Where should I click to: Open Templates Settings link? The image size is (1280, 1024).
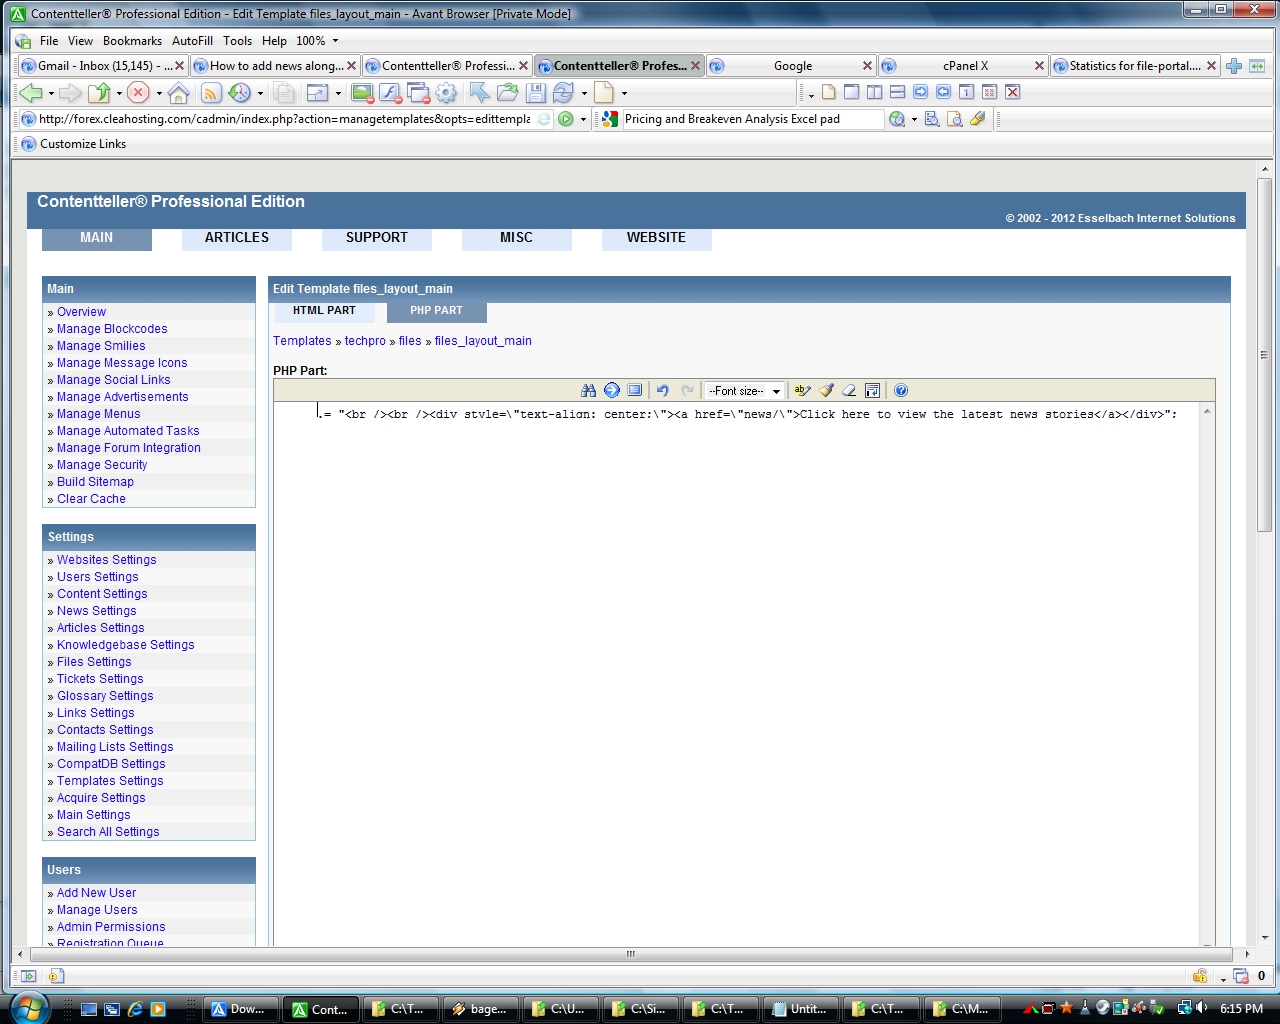[110, 781]
